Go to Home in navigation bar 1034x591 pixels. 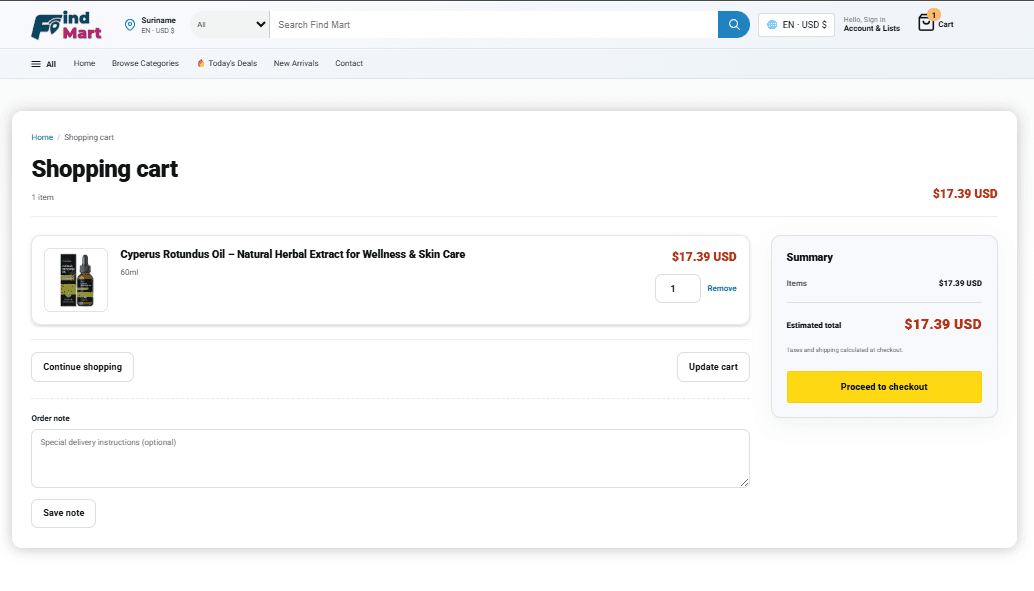(84, 63)
